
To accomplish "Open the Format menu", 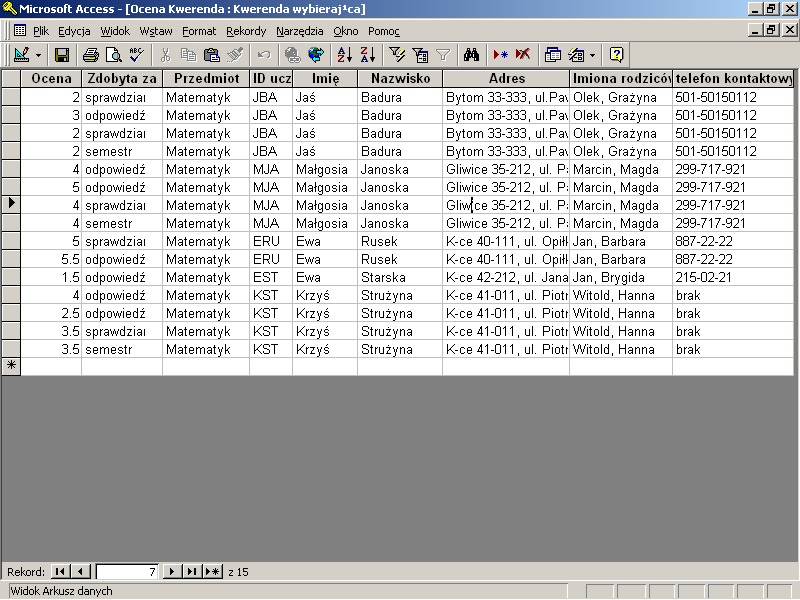I will pos(199,31).
